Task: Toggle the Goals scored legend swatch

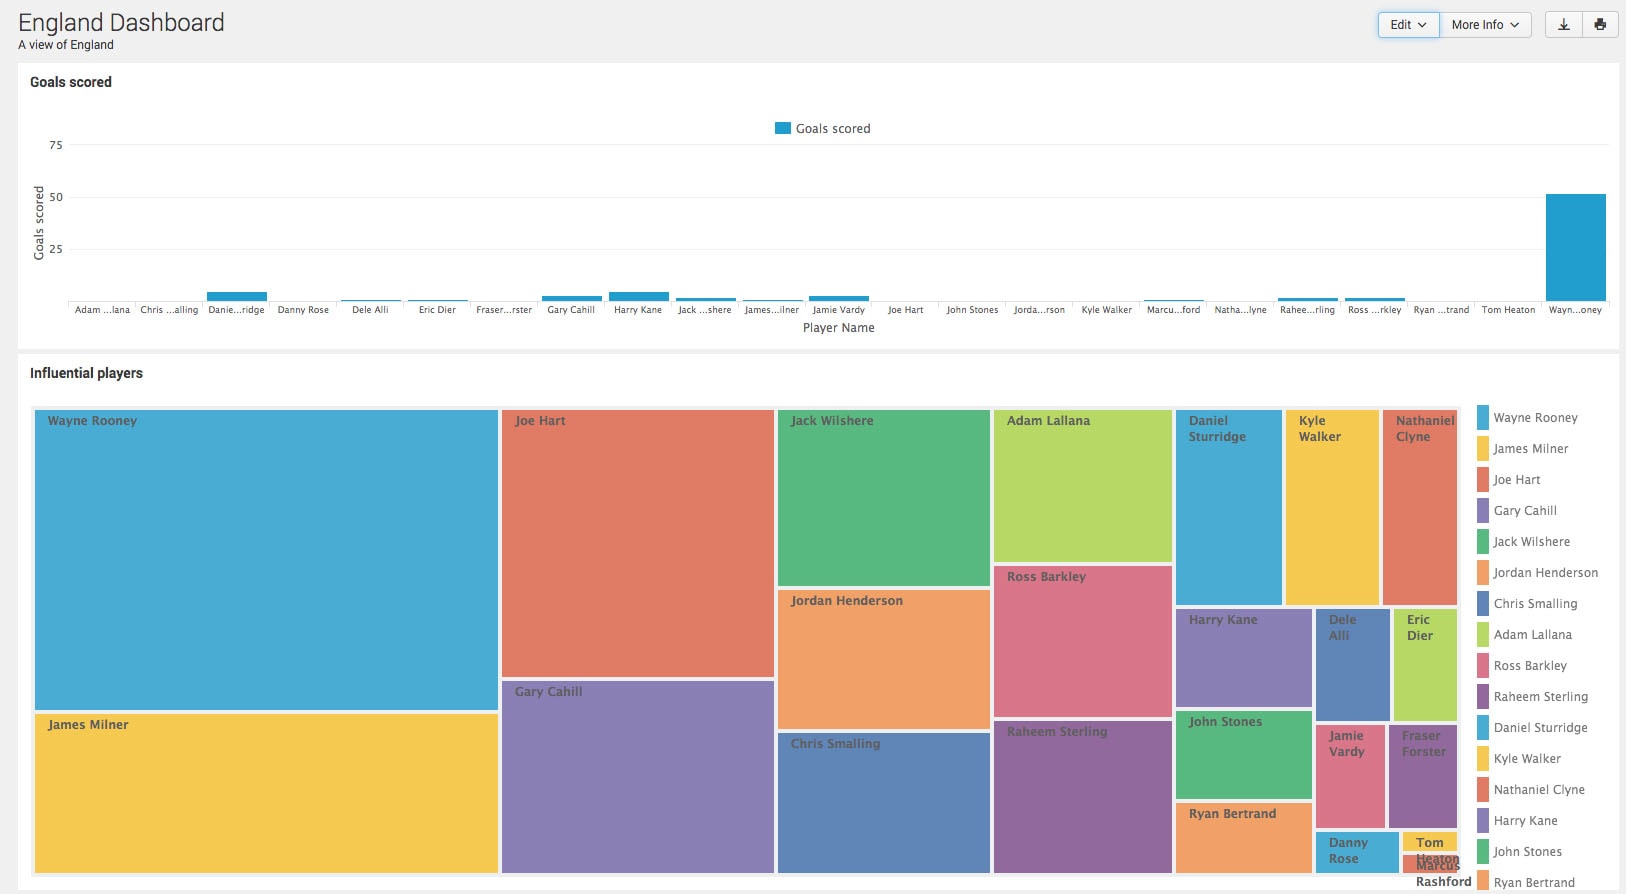Action: pyautogui.click(x=783, y=128)
